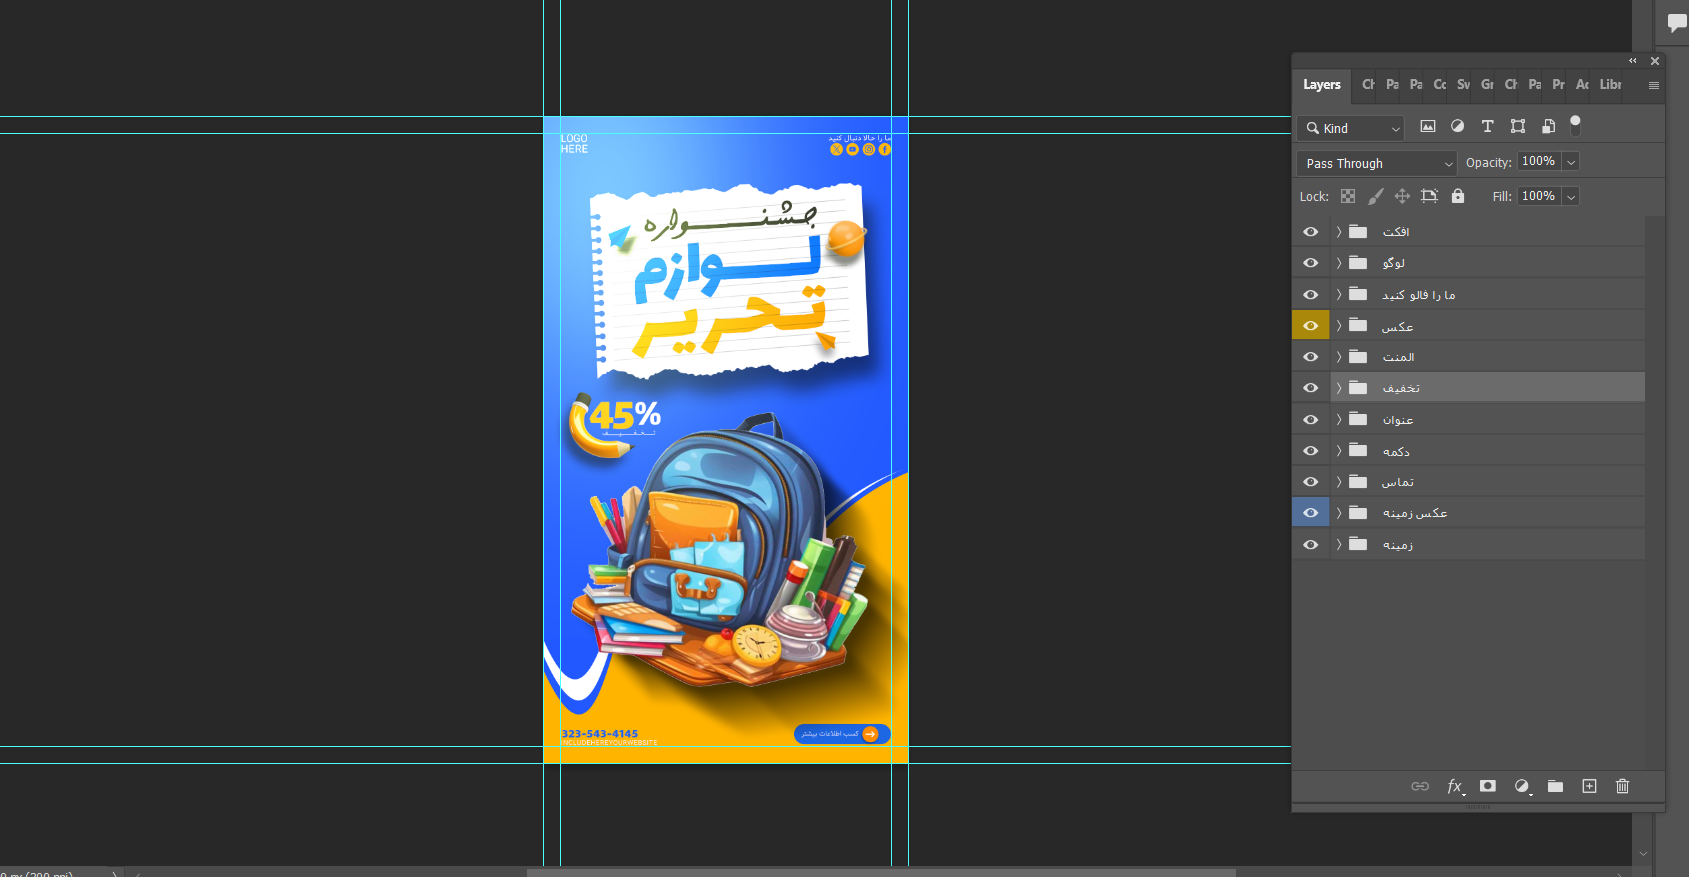Click the Fill 100% value field
The width and height of the screenshot is (1689, 877).
[1539, 196]
